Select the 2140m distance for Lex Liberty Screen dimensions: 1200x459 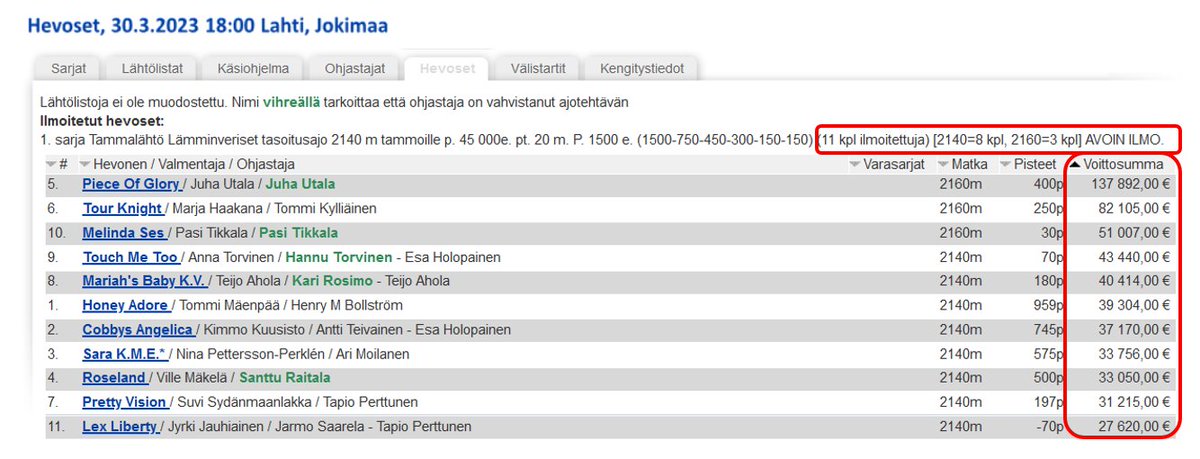[959, 427]
